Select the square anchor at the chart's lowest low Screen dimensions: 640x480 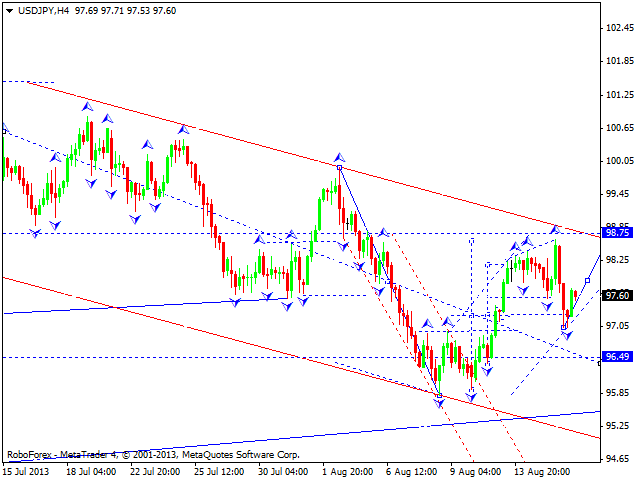point(439,395)
